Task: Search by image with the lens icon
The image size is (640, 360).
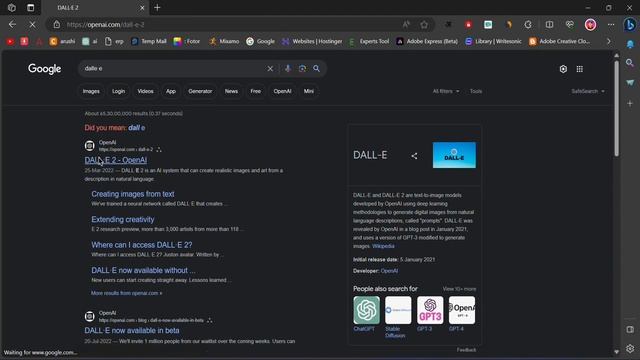Action: 302,69
